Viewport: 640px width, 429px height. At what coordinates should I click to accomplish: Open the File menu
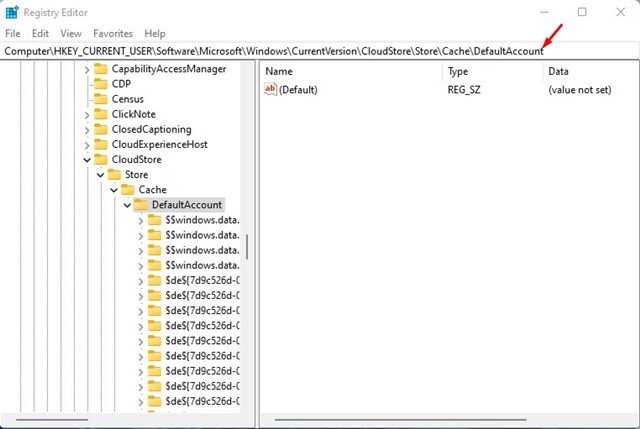(13, 33)
